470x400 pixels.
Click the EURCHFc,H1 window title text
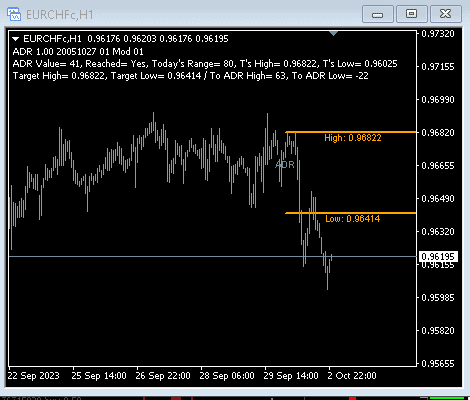click(x=60, y=15)
